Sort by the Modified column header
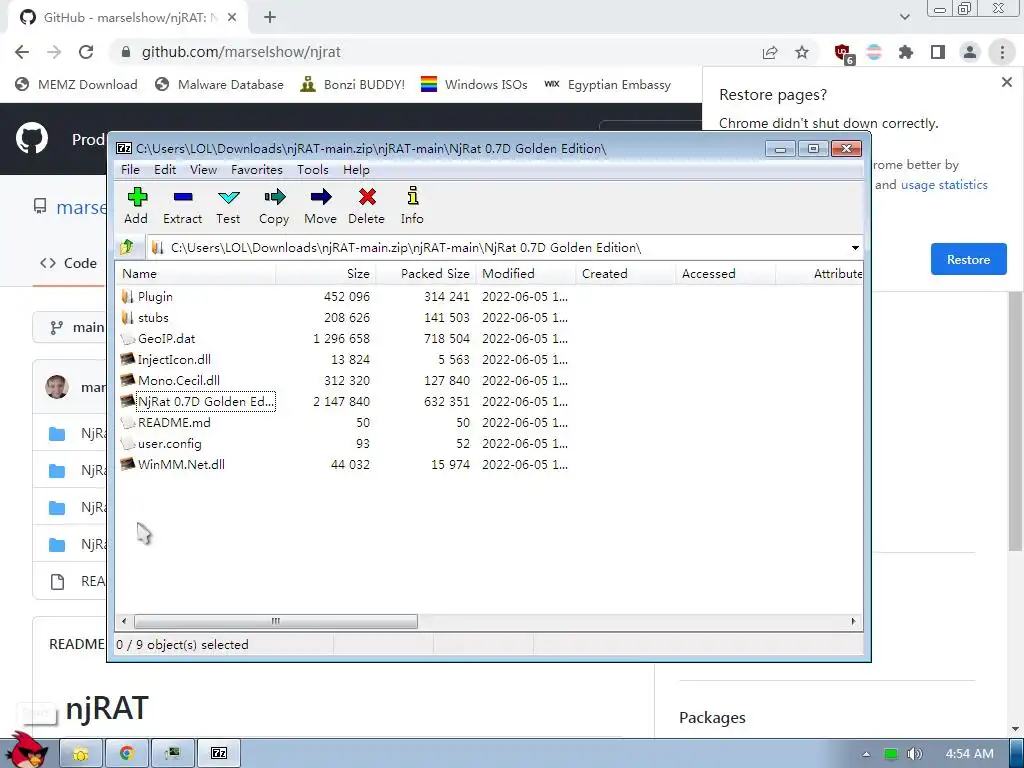 pyautogui.click(x=526, y=274)
